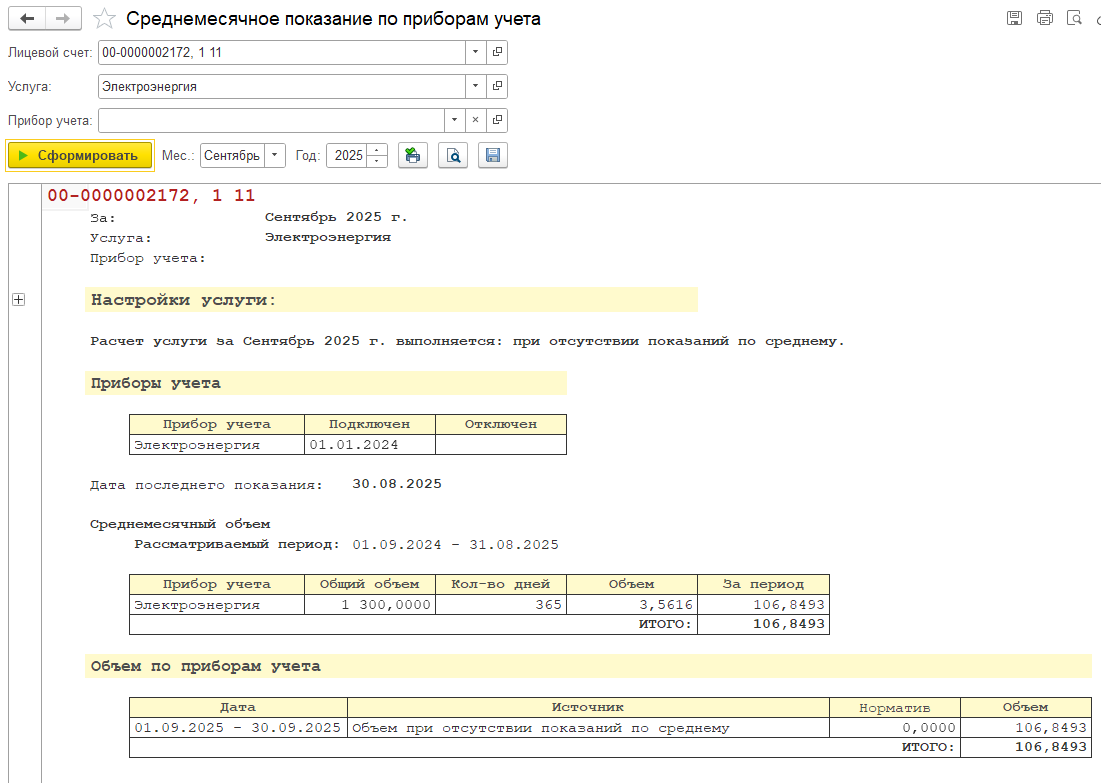The height and width of the screenshot is (783, 1101).
Task: Click into the Прибор учета input field
Action: click(270, 120)
